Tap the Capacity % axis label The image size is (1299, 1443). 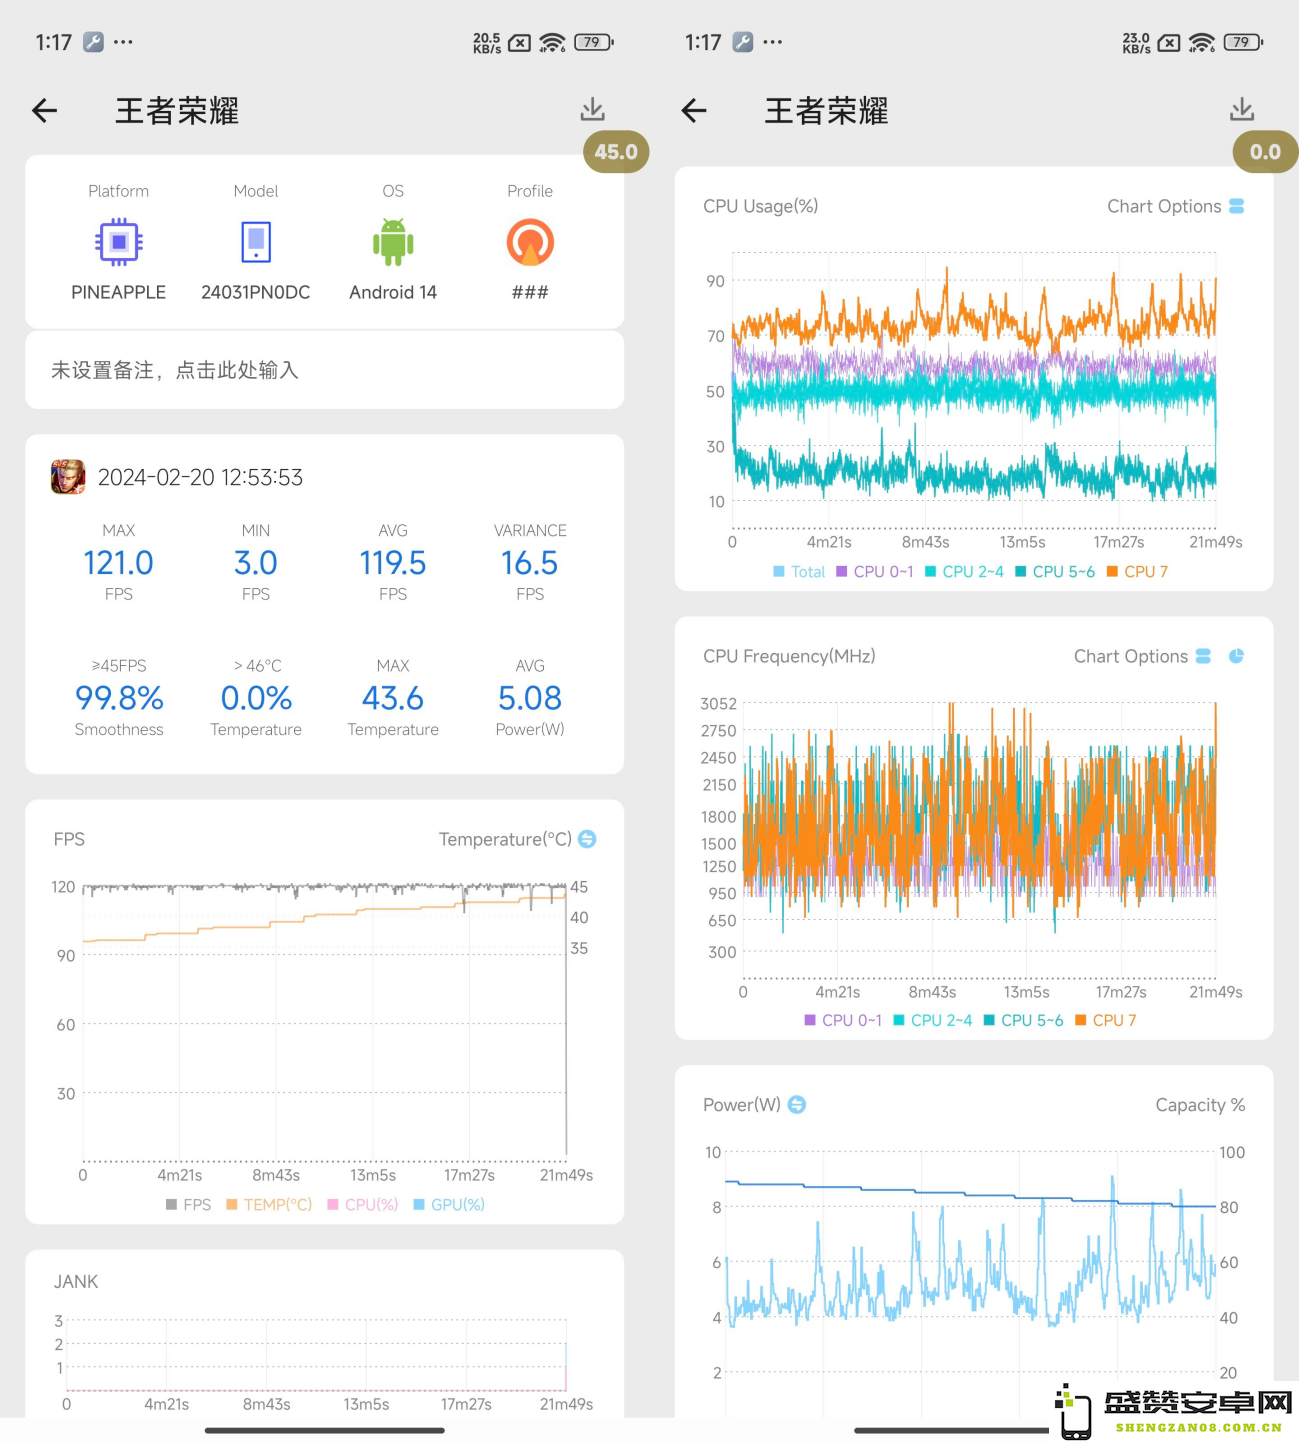tap(1200, 1105)
